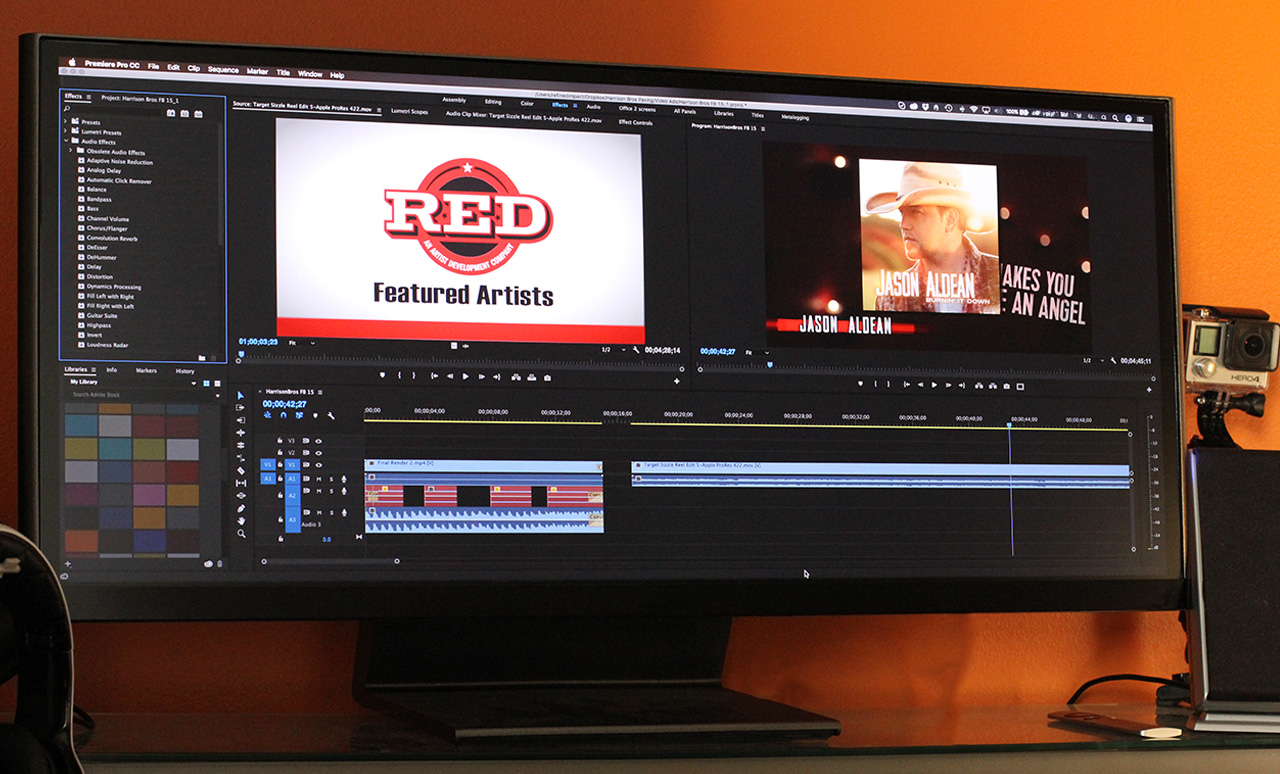The image size is (1280, 774).
Task: Mute audio track A1
Action: [319, 479]
